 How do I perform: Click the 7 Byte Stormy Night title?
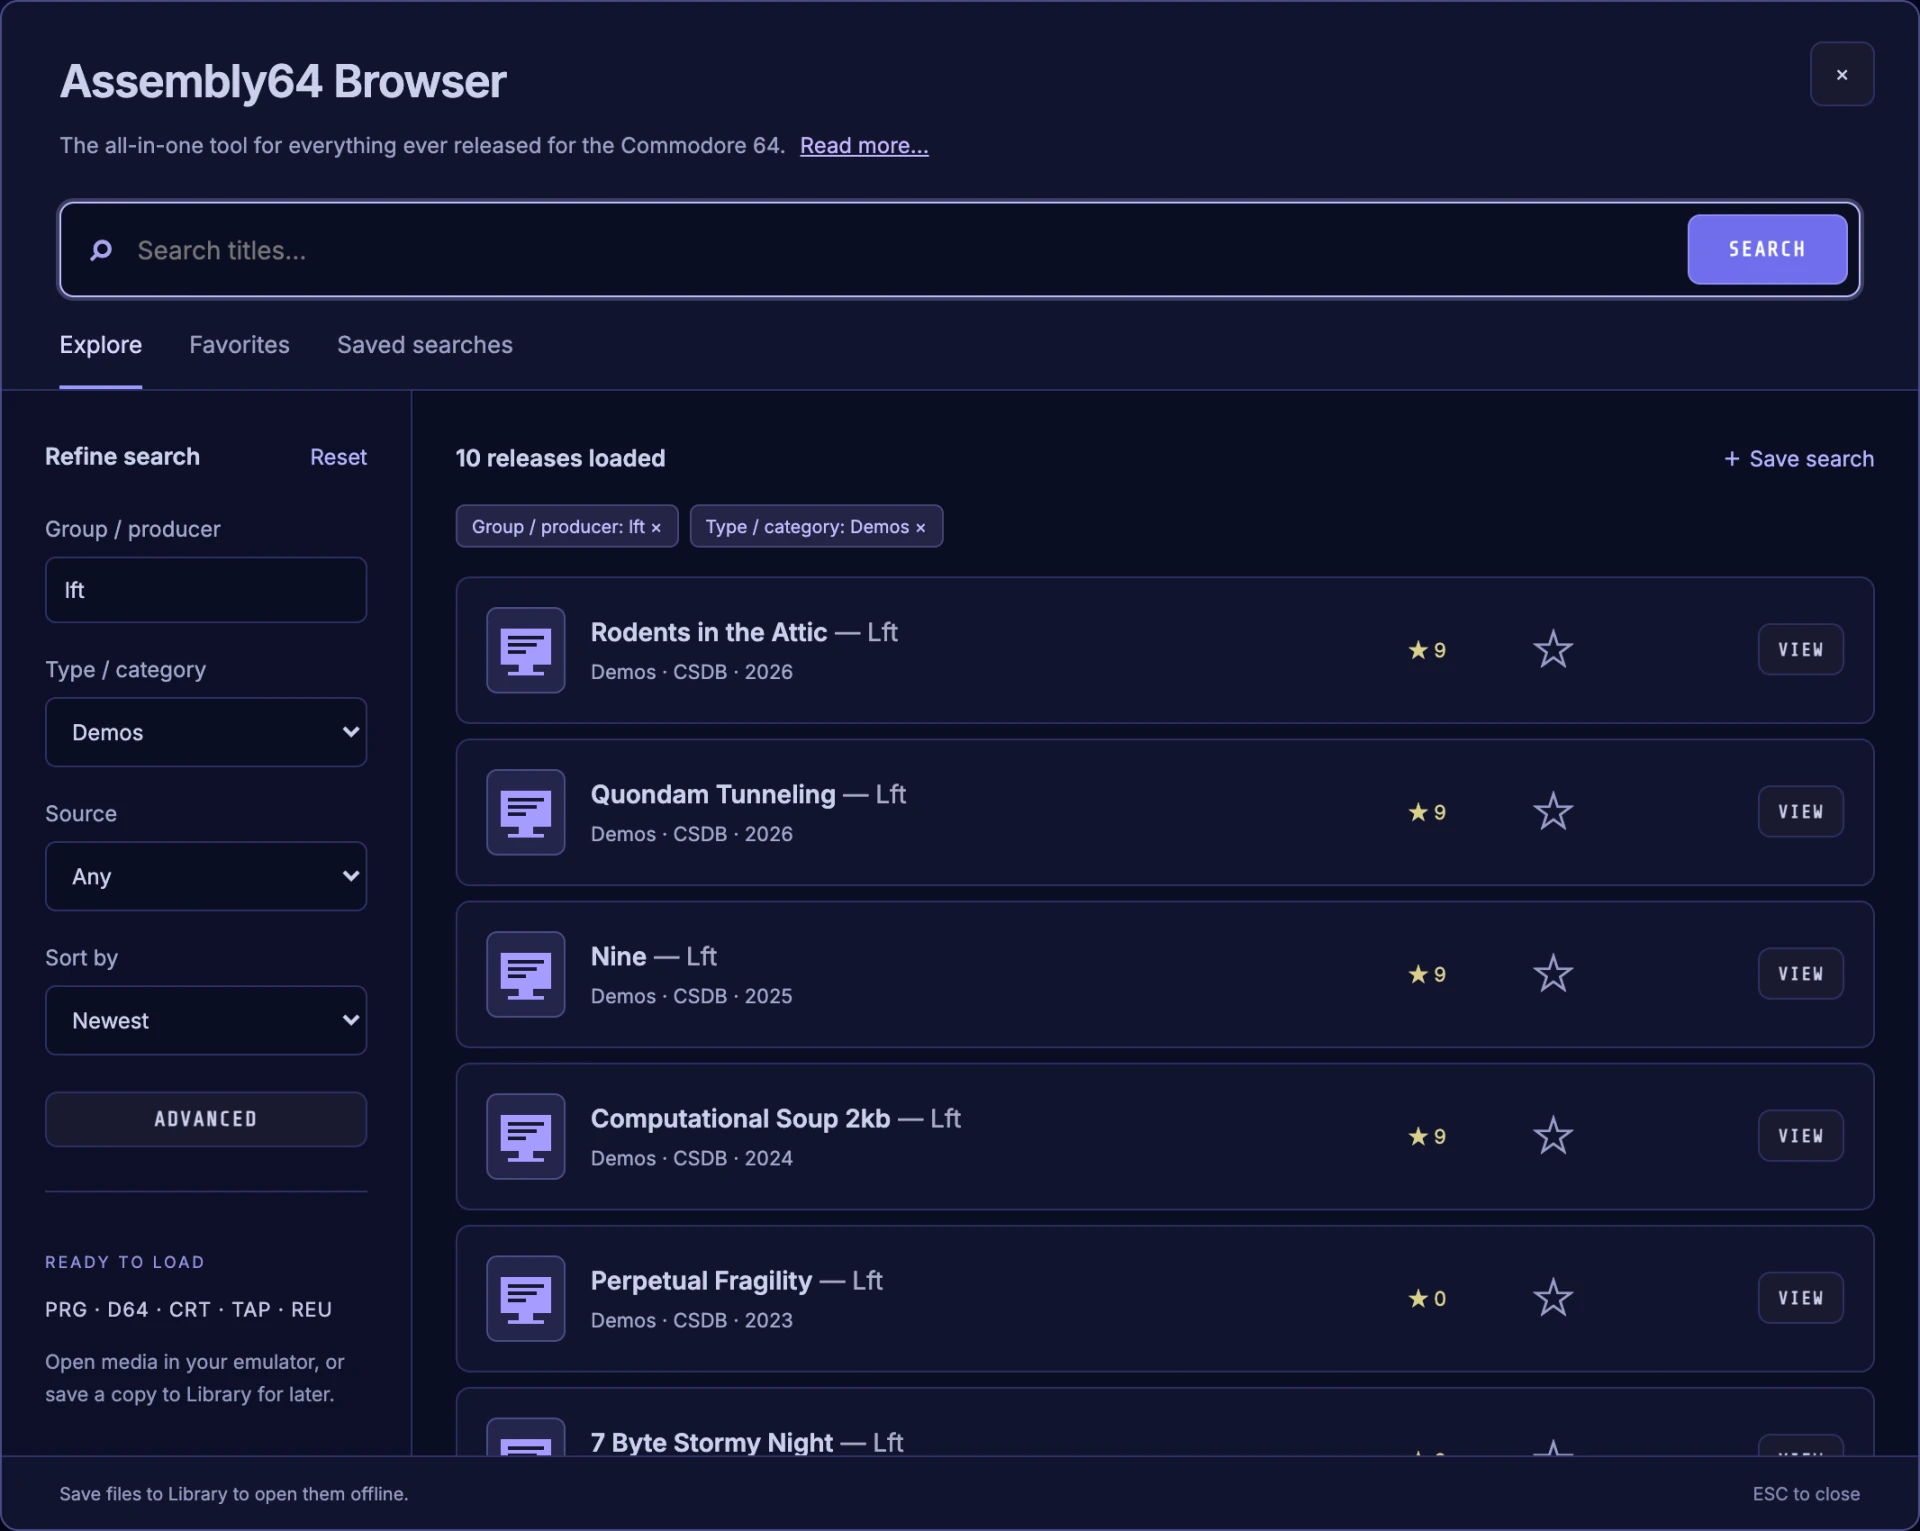pyautogui.click(x=711, y=1442)
